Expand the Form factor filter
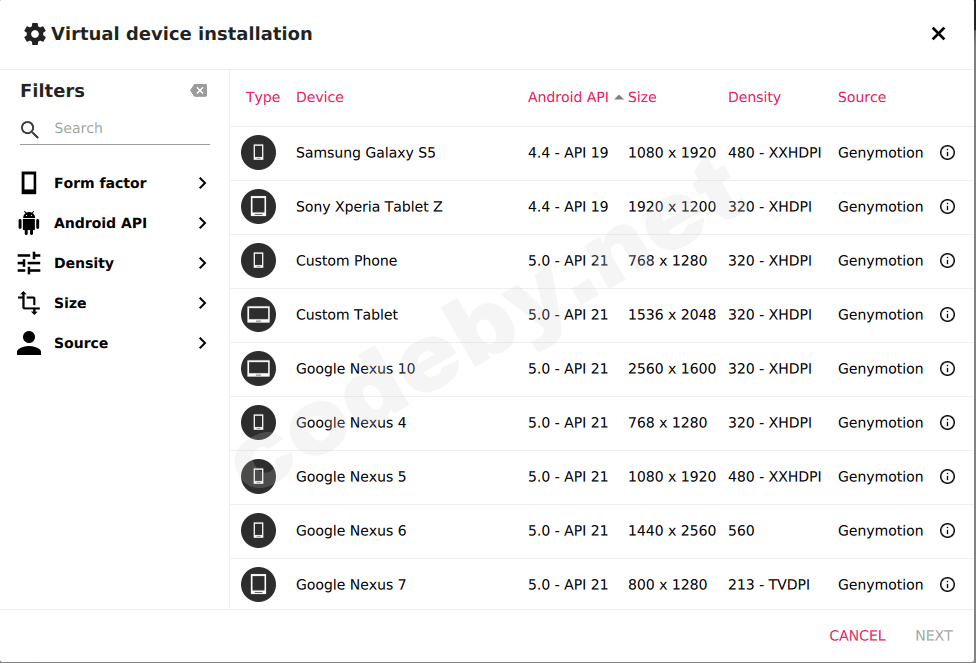The image size is (976, 663). pos(114,183)
